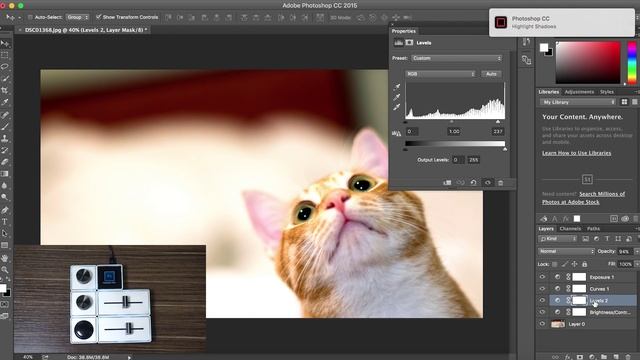Click the Photoshop CC notification banner
This screenshot has height=360, width=640.
pos(562,22)
